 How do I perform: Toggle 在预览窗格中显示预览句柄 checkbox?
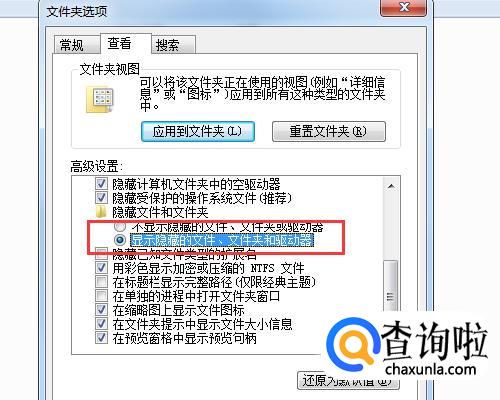tap(101, 338)
